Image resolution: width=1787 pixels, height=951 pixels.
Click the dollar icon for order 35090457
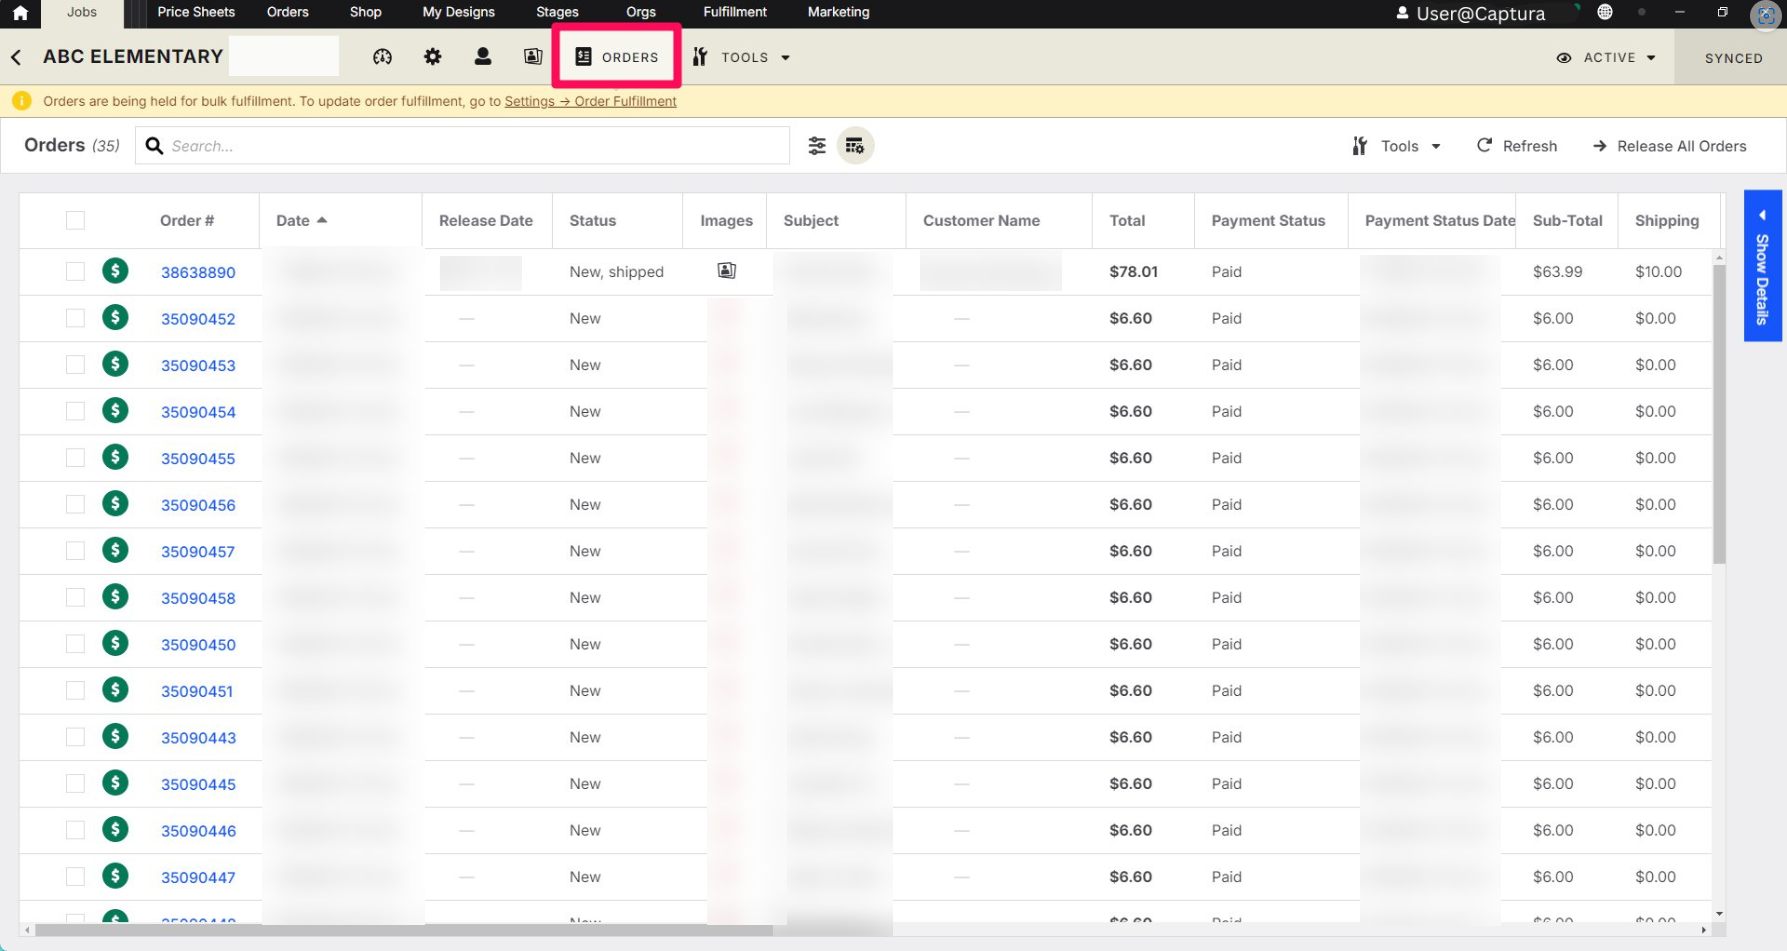(x=115, y=550)
